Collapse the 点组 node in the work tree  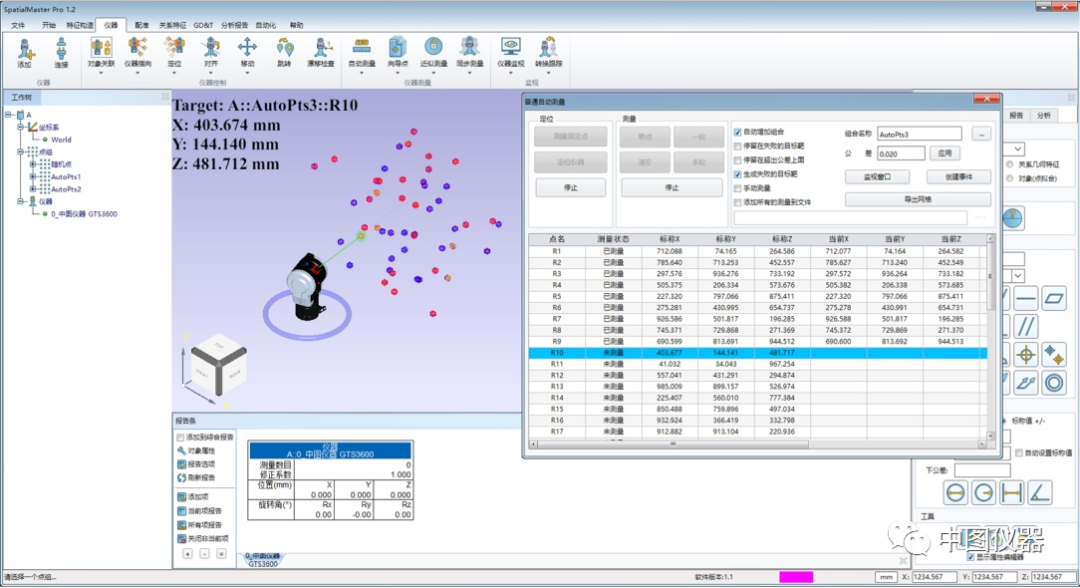(x=21, y=151)
